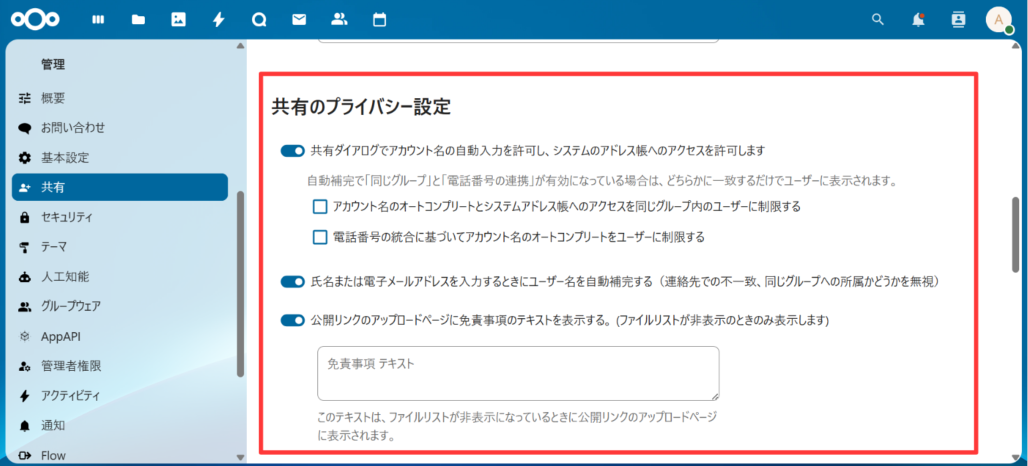This screenshot has height=466, width=1028.
Task: Go to 基本設定 settings section
Action: coord(64,158)
